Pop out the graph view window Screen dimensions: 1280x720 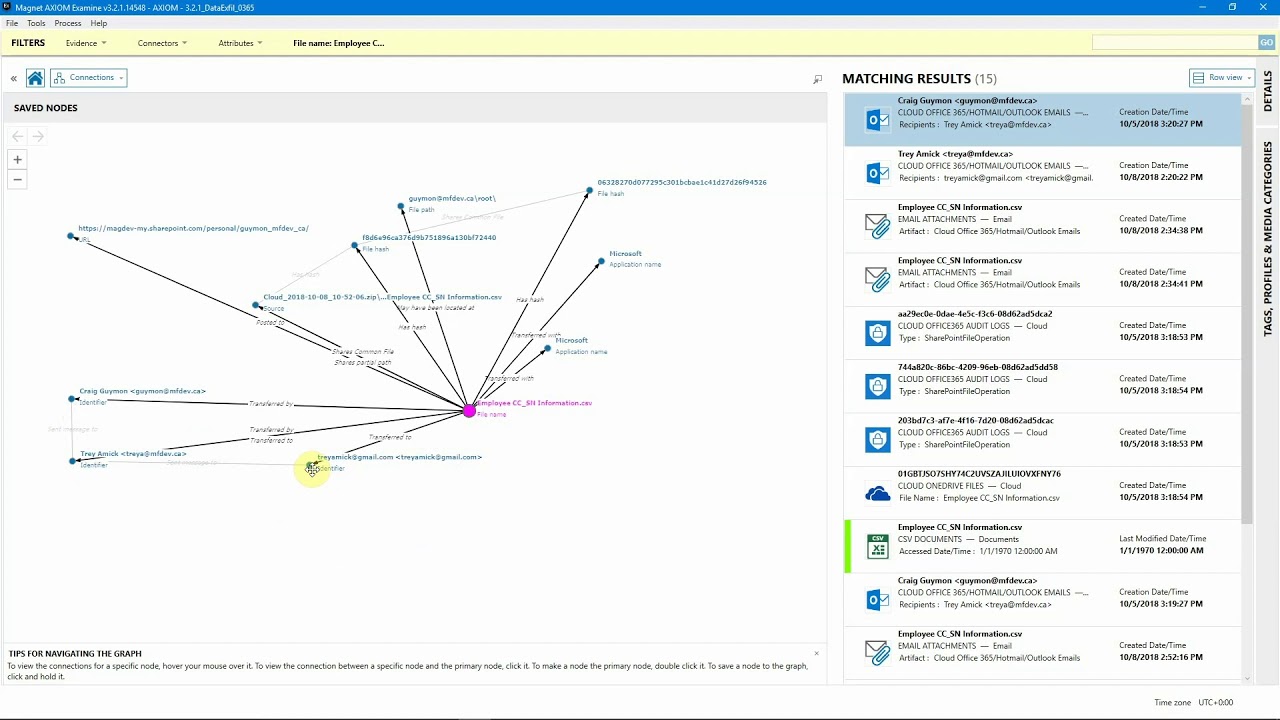[817, 79]
